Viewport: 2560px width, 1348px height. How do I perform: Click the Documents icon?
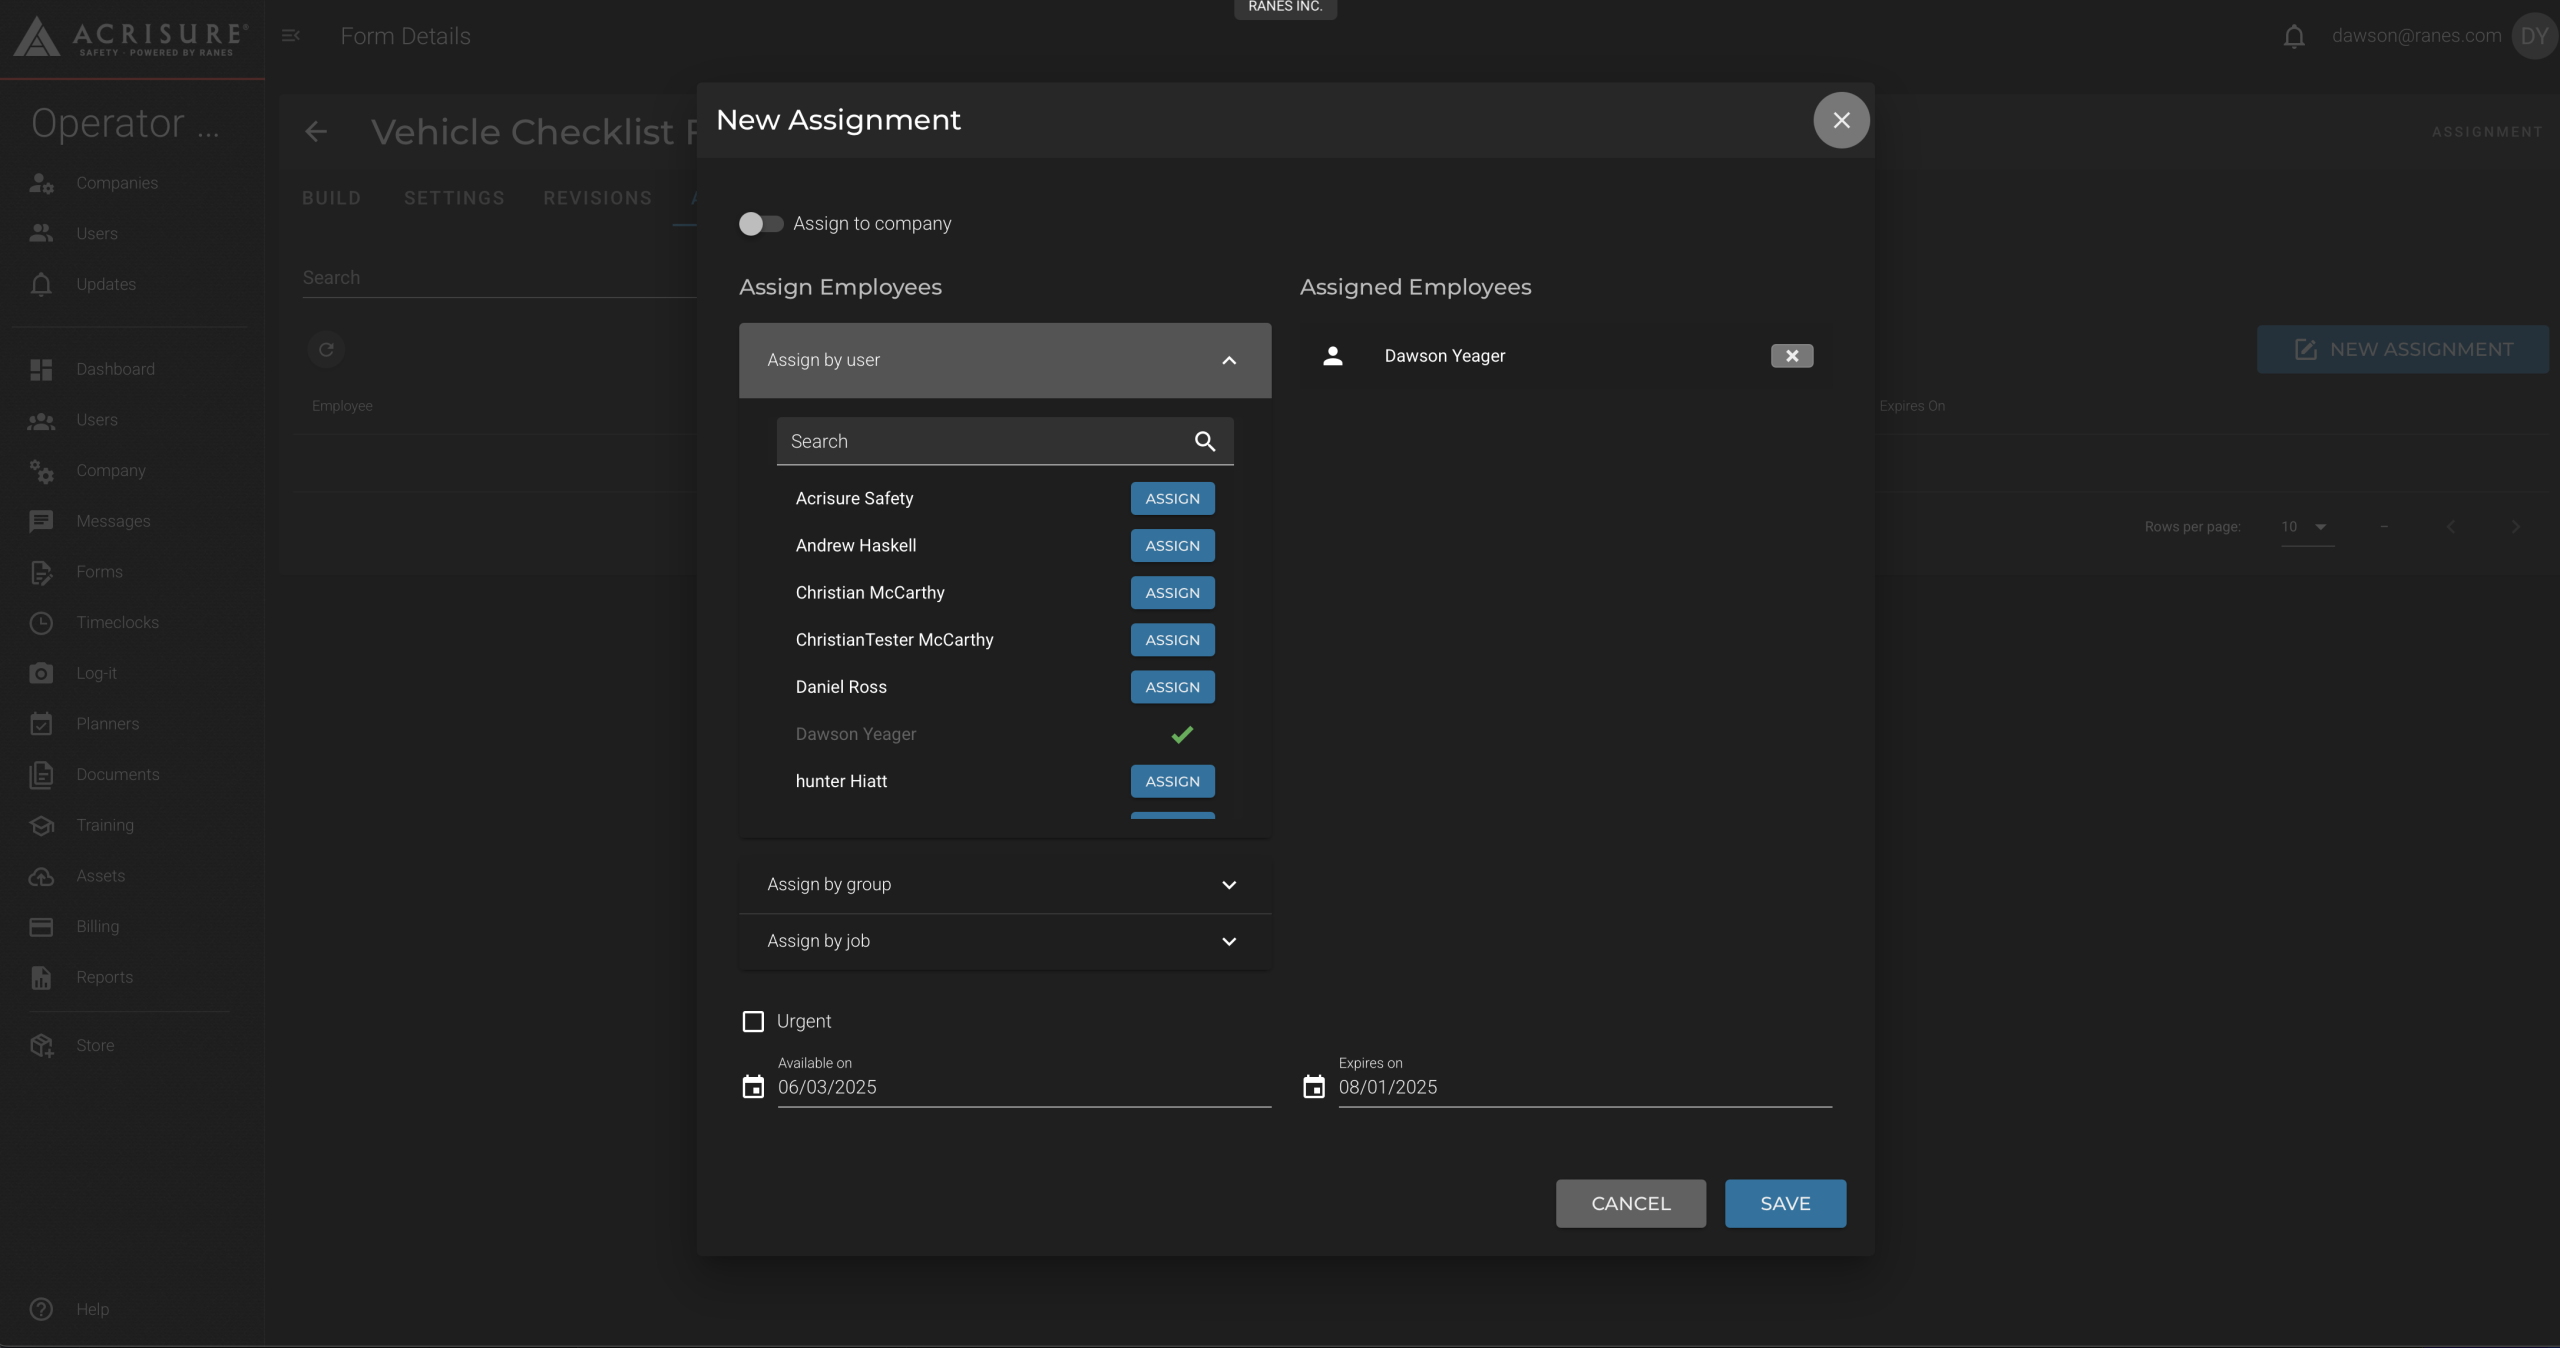[41, 775]
